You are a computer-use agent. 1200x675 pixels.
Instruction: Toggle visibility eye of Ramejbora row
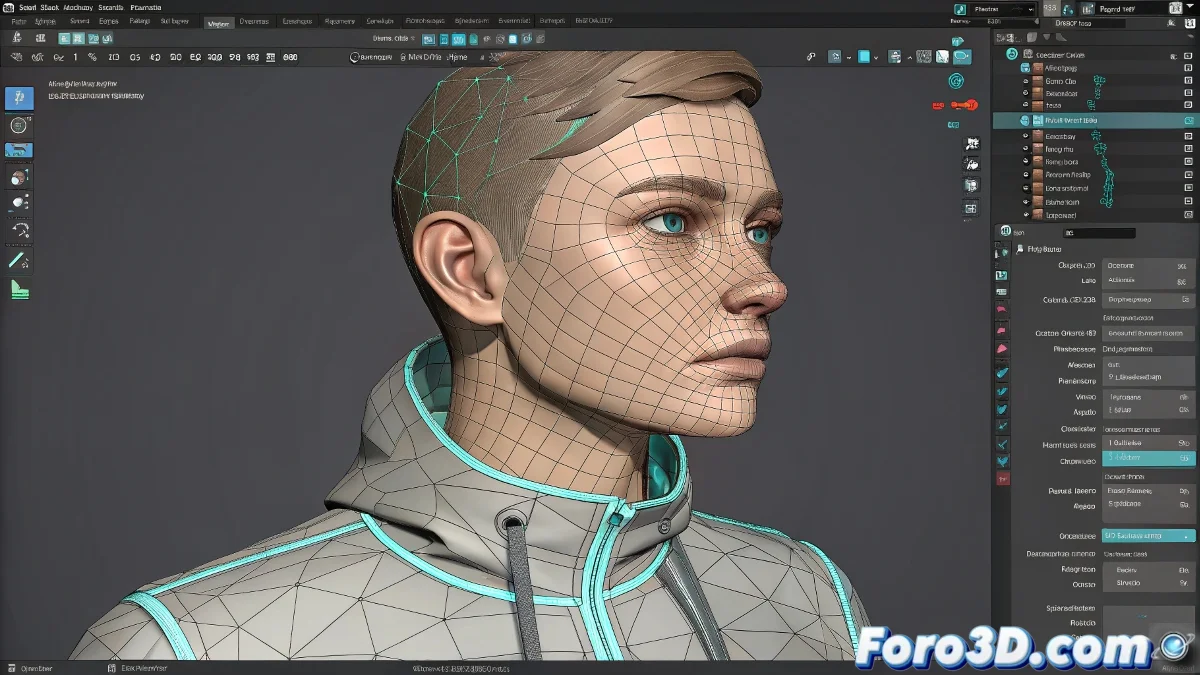1025,162
